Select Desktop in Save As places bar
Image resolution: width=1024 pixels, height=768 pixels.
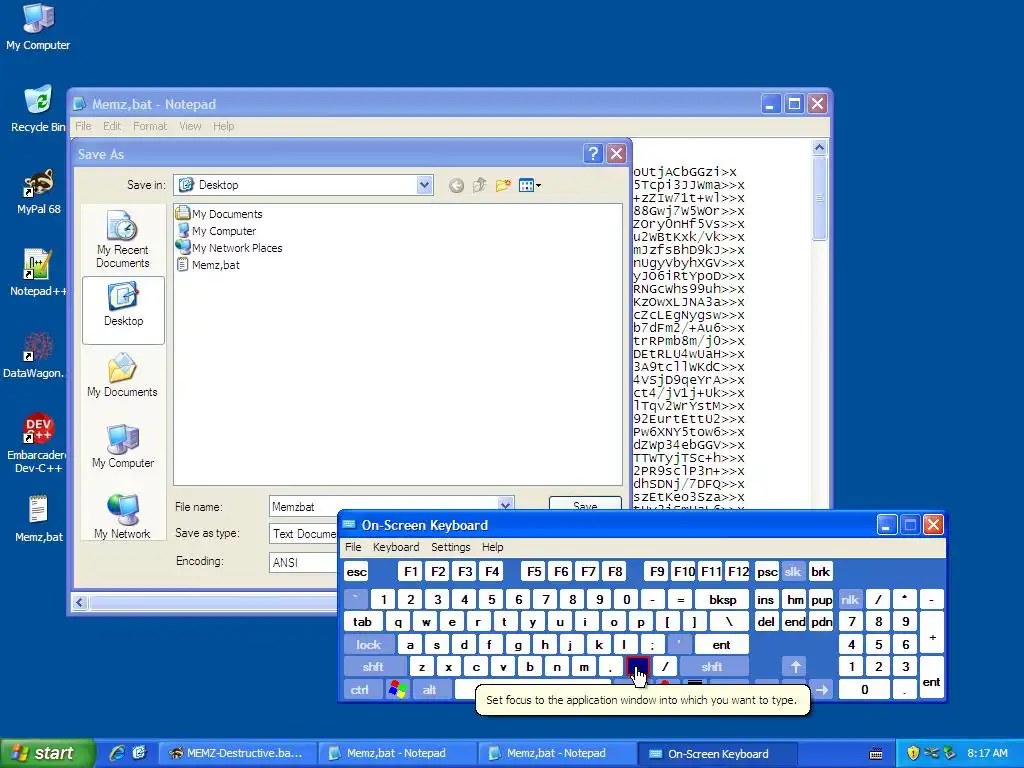(x=123, y=310)
